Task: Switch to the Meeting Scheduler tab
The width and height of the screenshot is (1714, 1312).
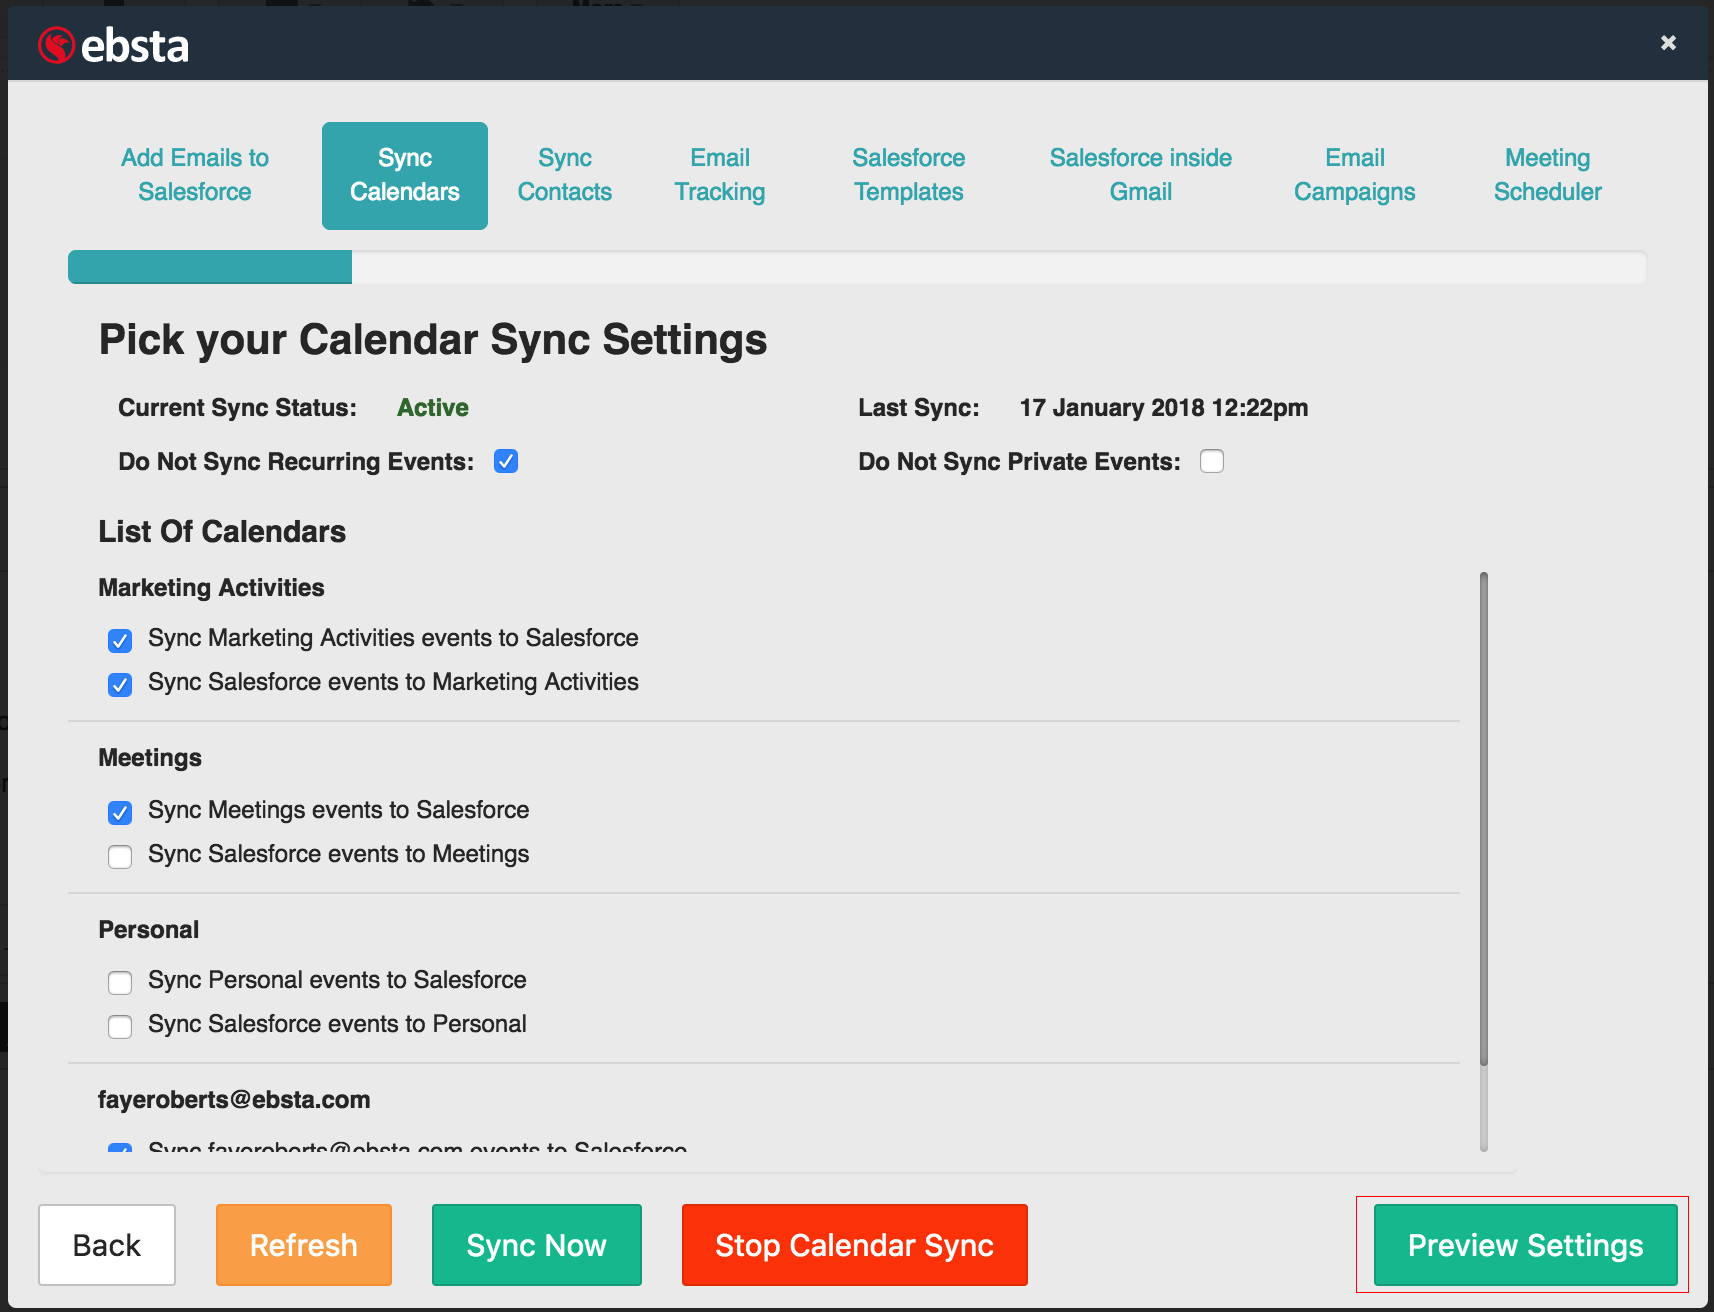Action: click(1547, 175)
